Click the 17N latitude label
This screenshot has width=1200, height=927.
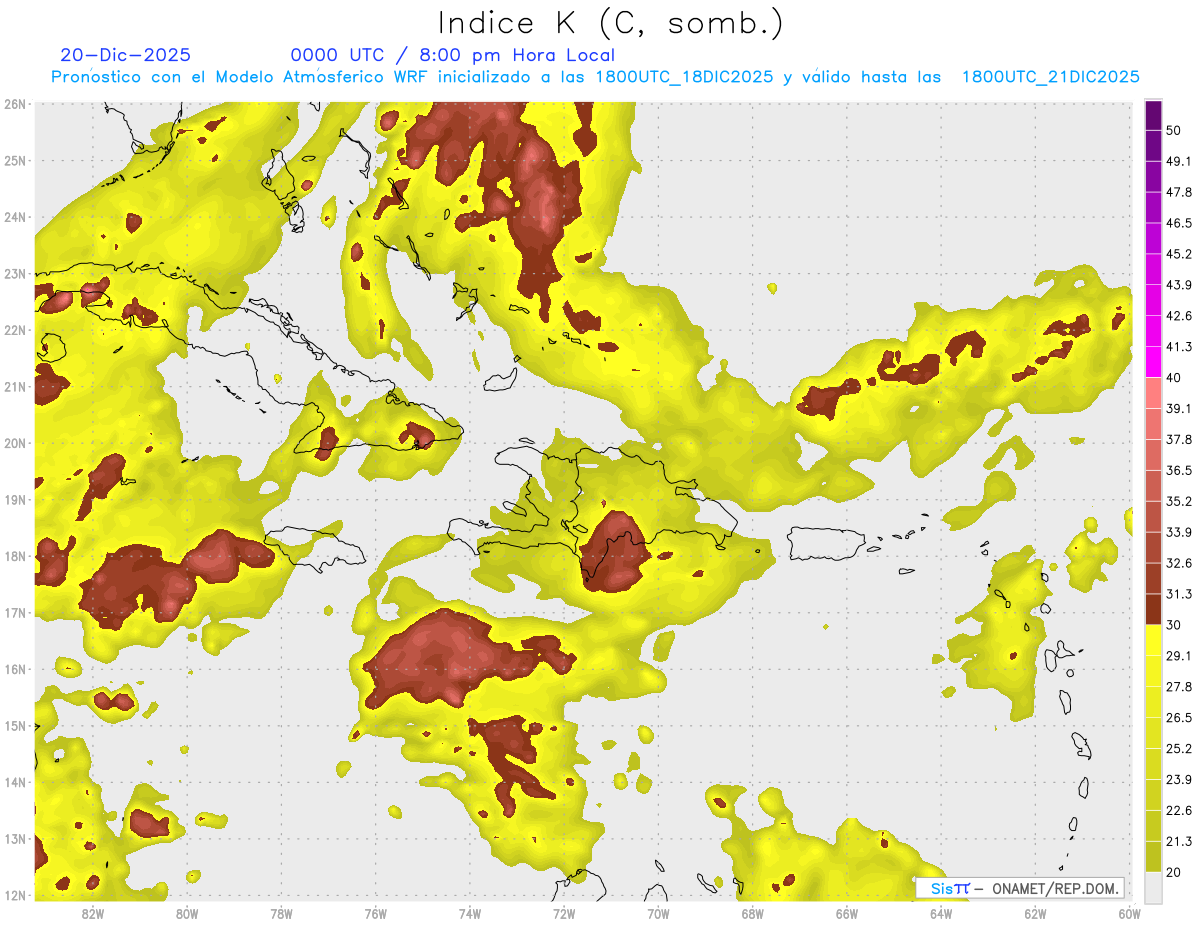[14, 612]
